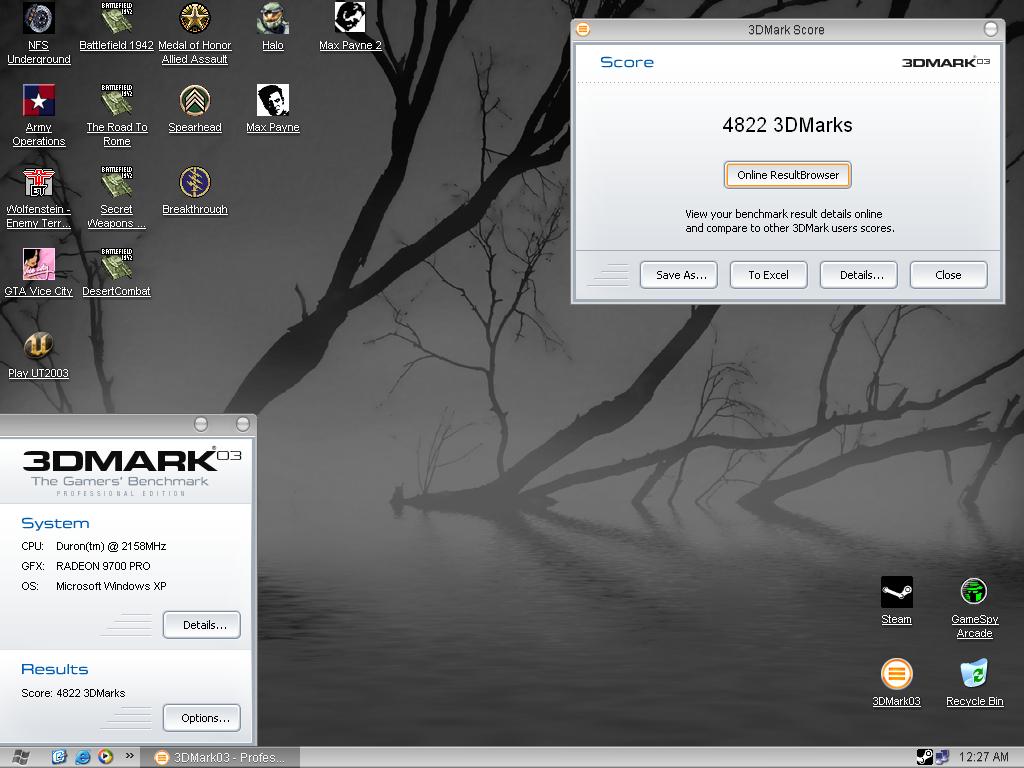Viewport: 1024px width, 768px height.
Task: Open Details... in the 3DMark Score window
Action: [859, 275]
